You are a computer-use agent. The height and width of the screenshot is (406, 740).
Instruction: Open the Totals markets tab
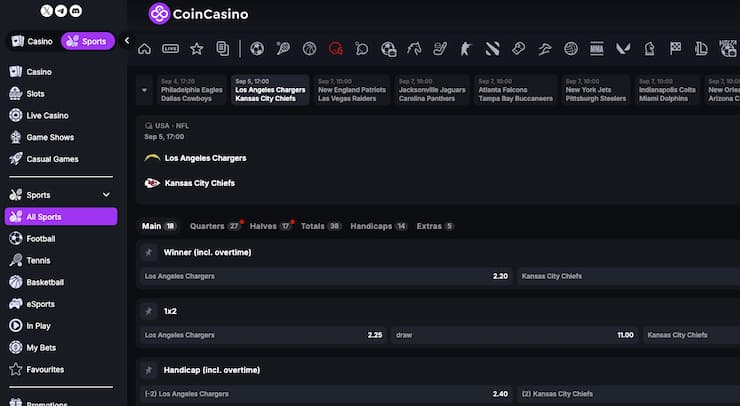tap(321, 226)
